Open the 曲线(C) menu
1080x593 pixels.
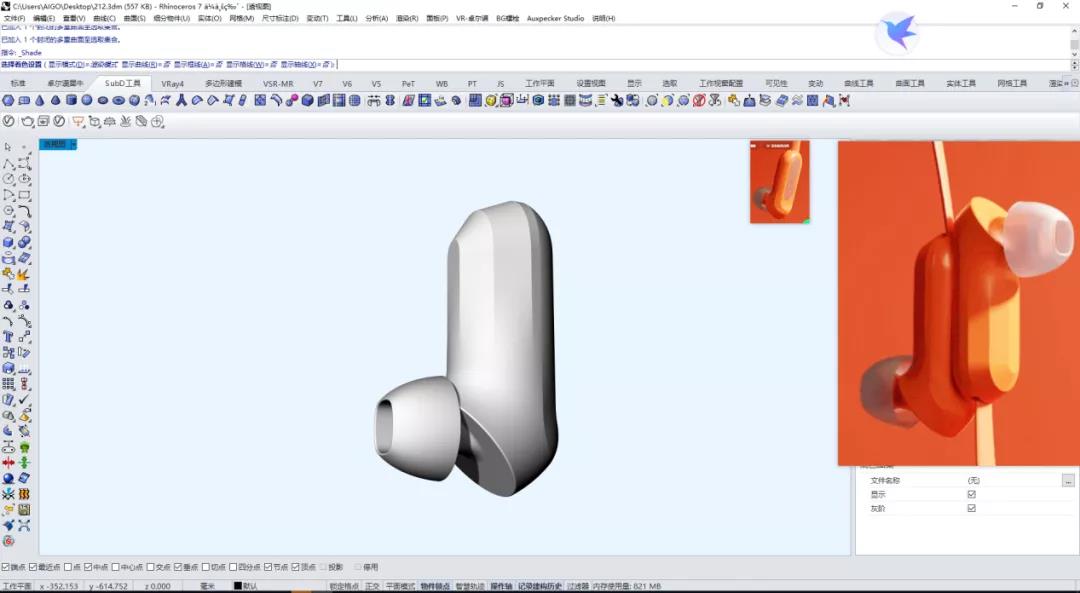click(104, 19)
